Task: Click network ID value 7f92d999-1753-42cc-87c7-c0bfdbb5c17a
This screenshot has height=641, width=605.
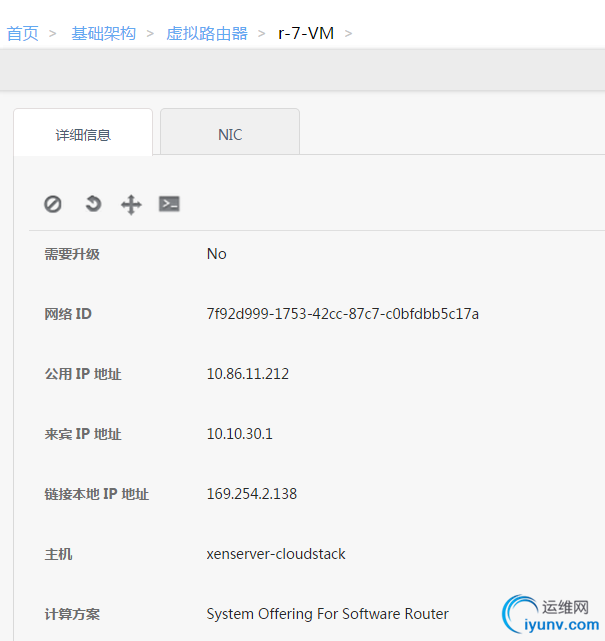Action: coord(343,314)
